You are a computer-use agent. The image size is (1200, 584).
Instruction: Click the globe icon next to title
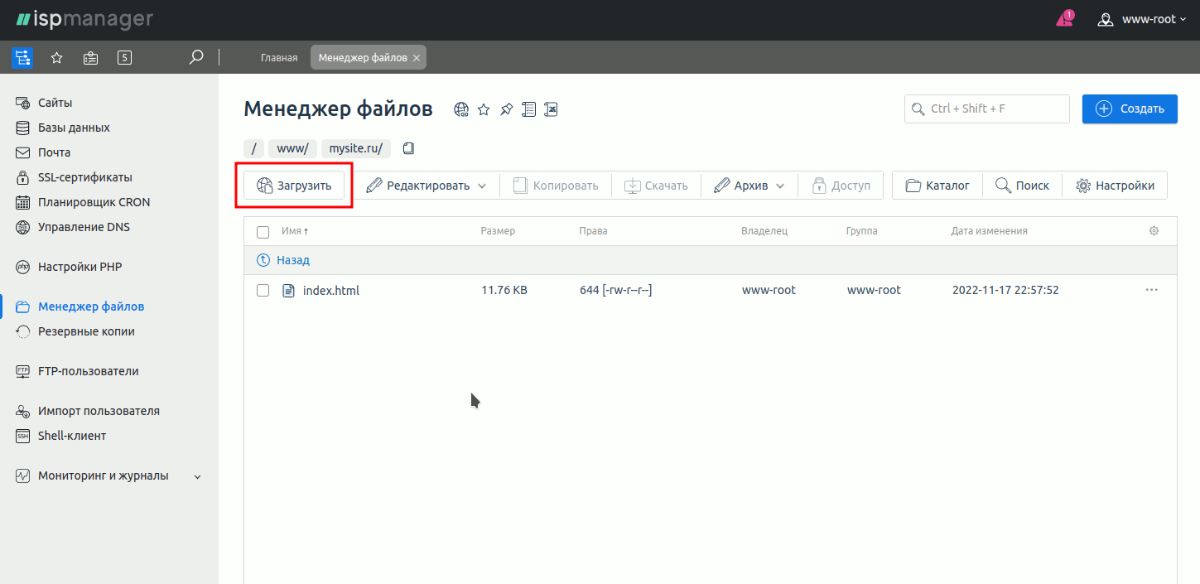[x=461, y=109]
